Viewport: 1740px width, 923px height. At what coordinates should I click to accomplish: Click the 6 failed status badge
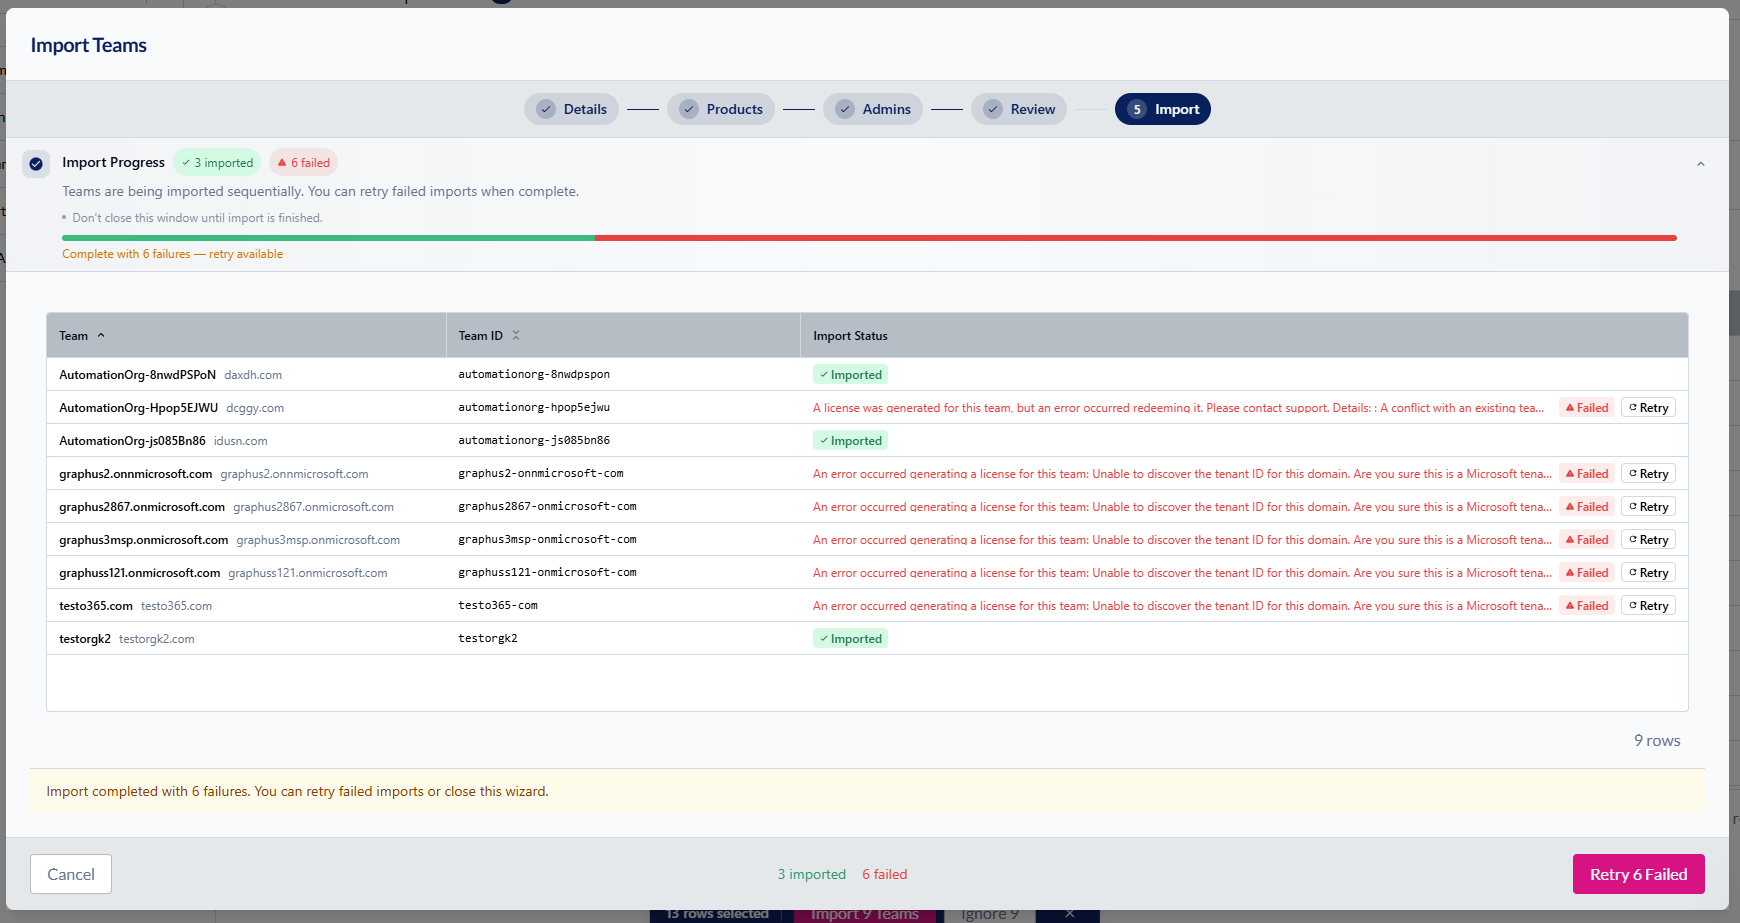[304, 163]
